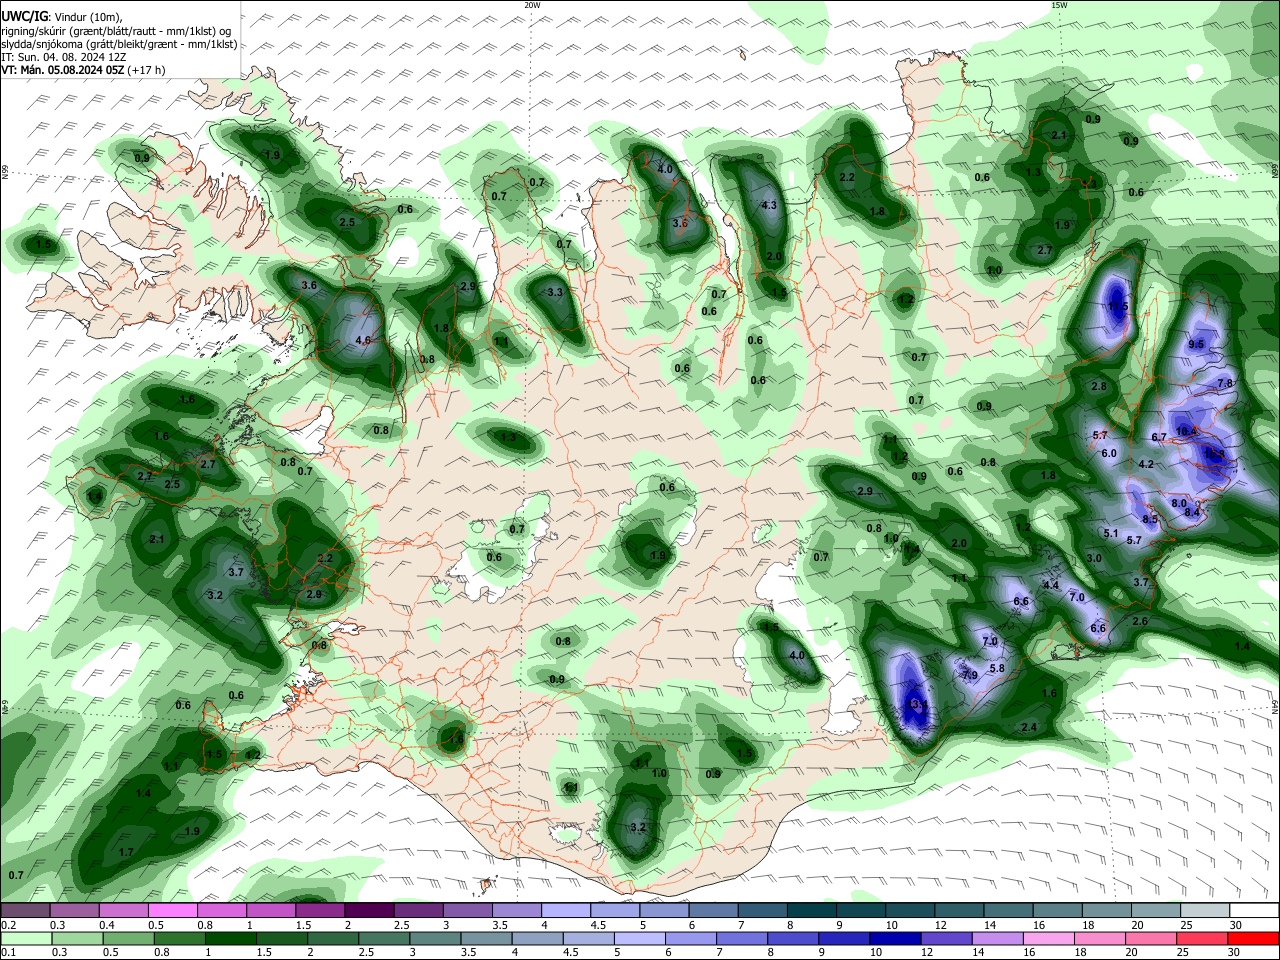Click the light grey 25–30 snow legend swatch

coord(1206,911)
